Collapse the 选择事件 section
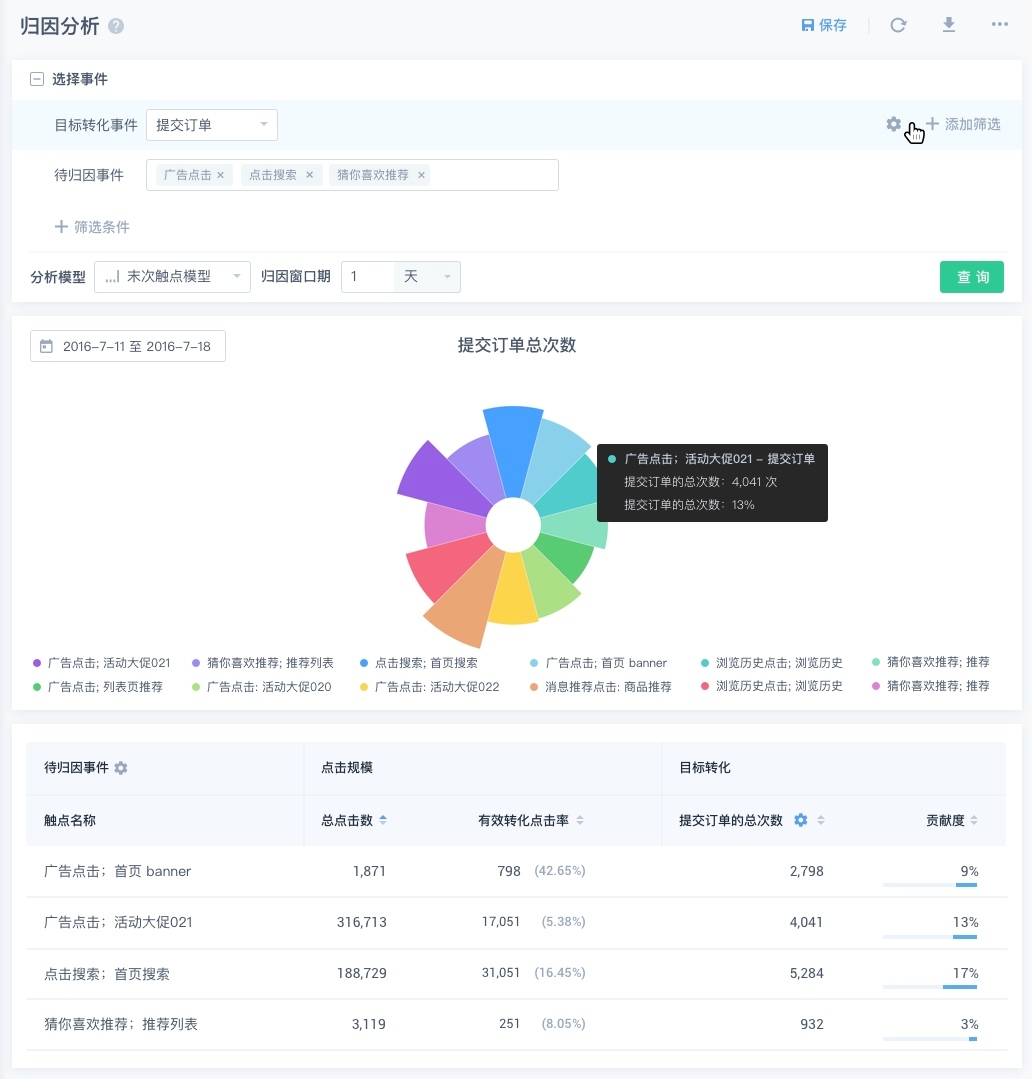 37,79
